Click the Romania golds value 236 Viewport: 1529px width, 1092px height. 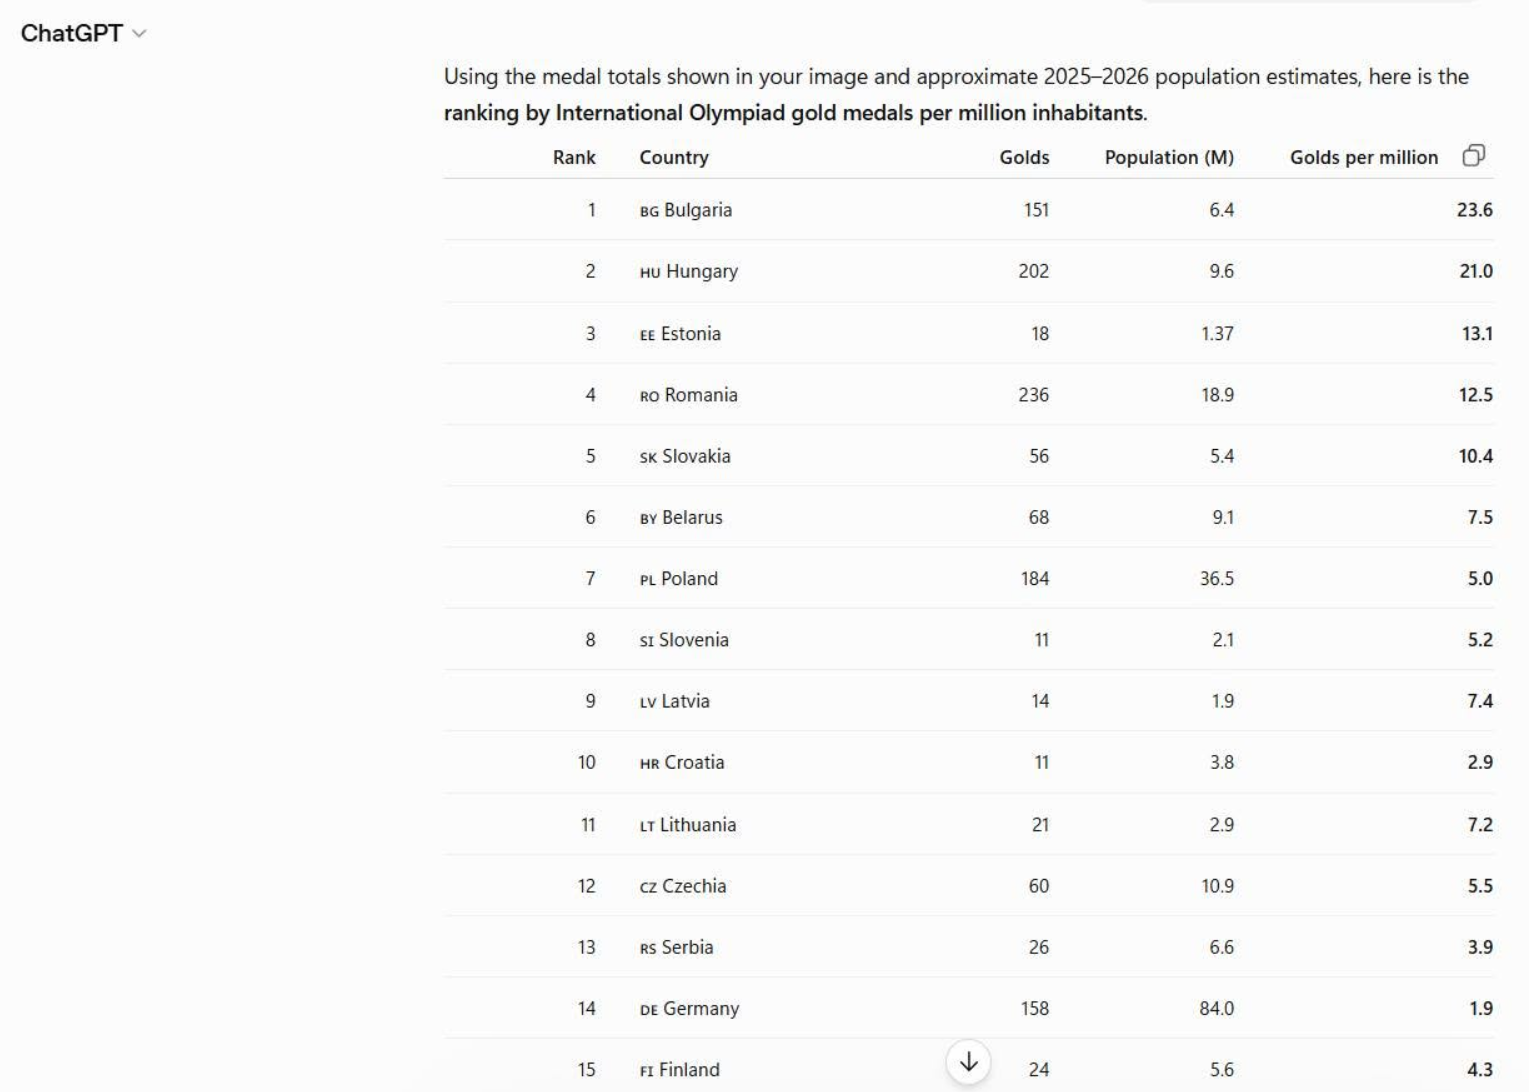tap(1034, 395)
